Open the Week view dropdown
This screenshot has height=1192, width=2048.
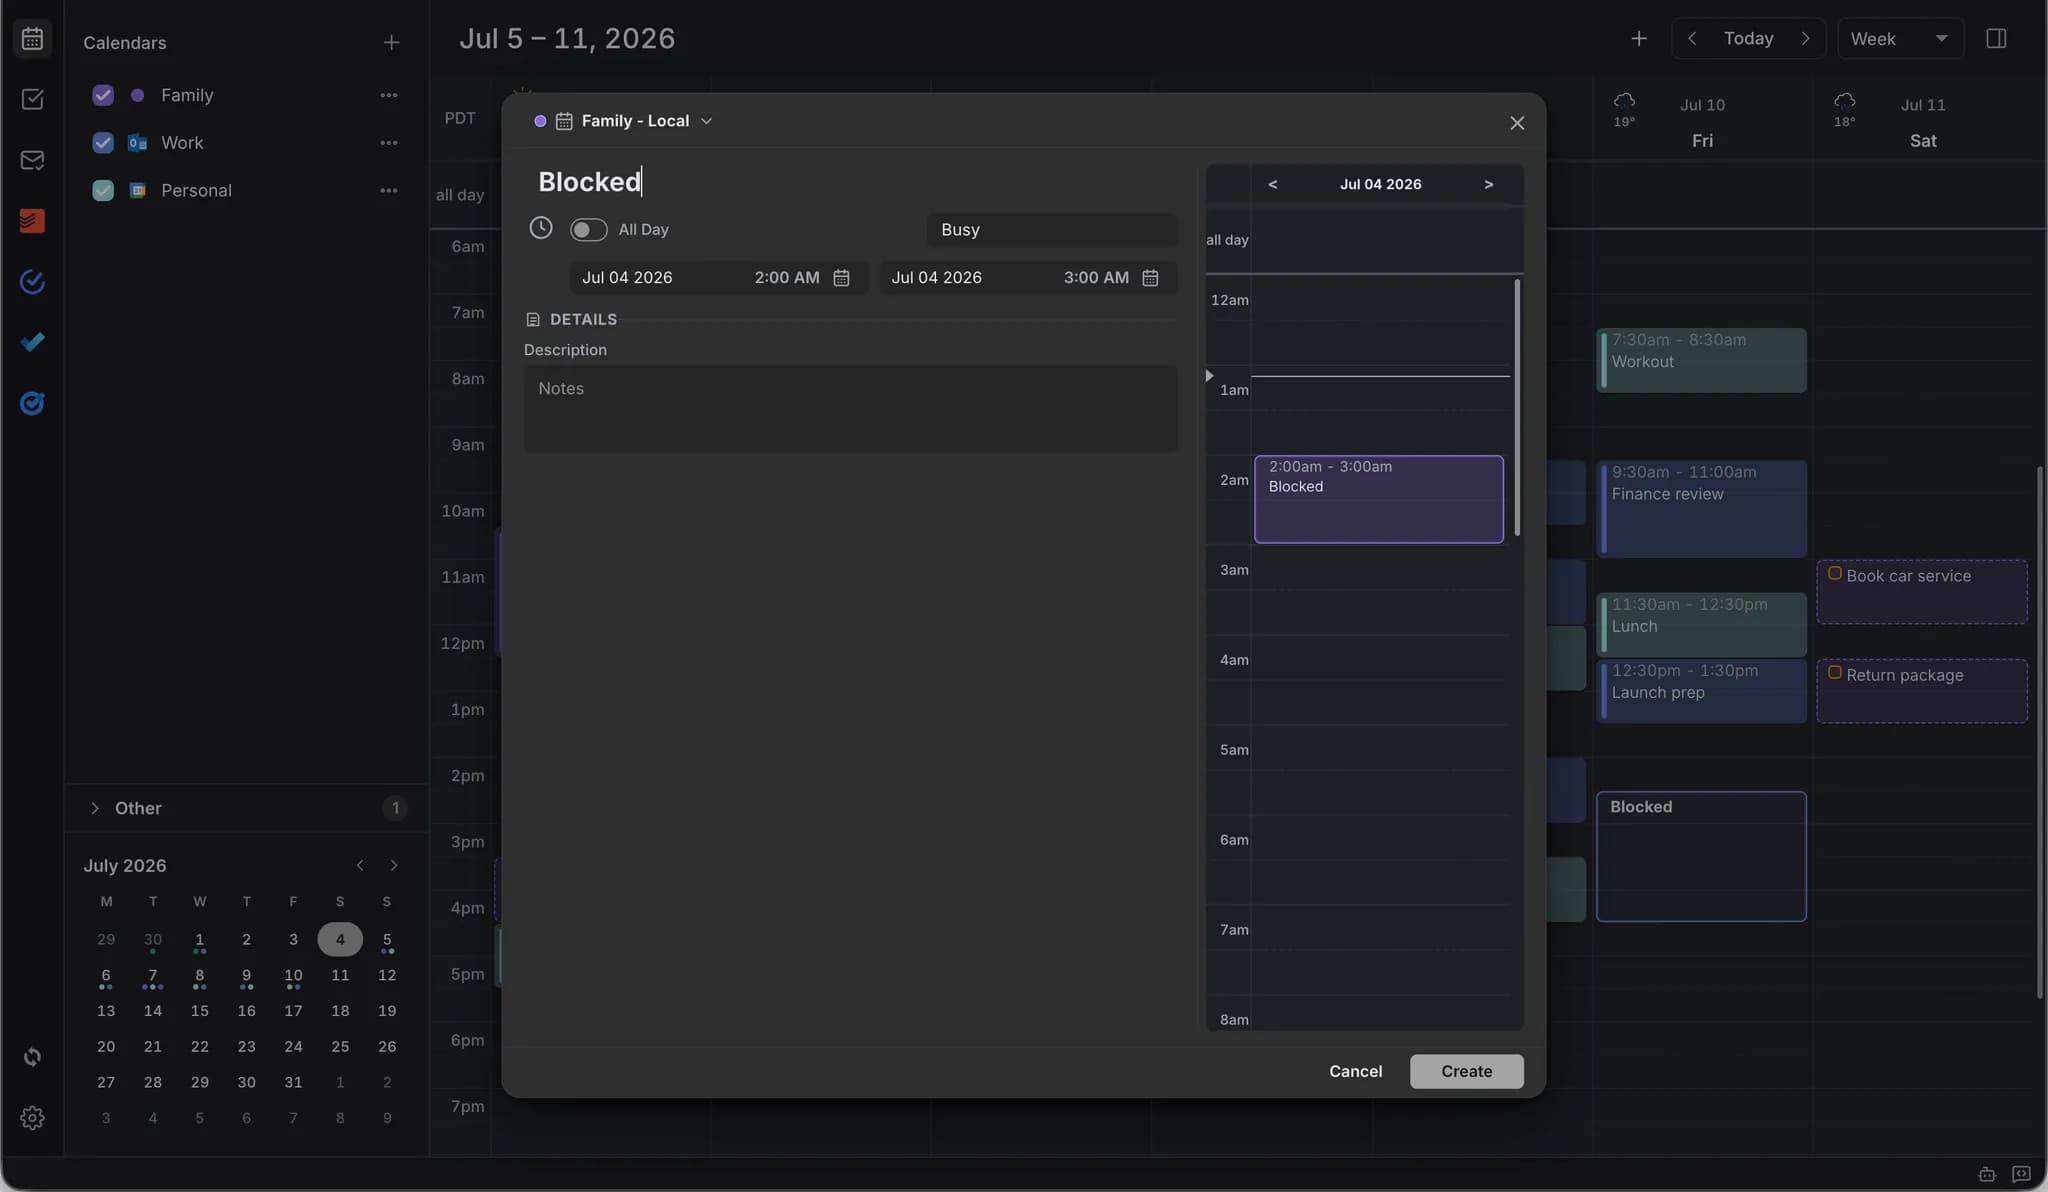[1900, 38]
